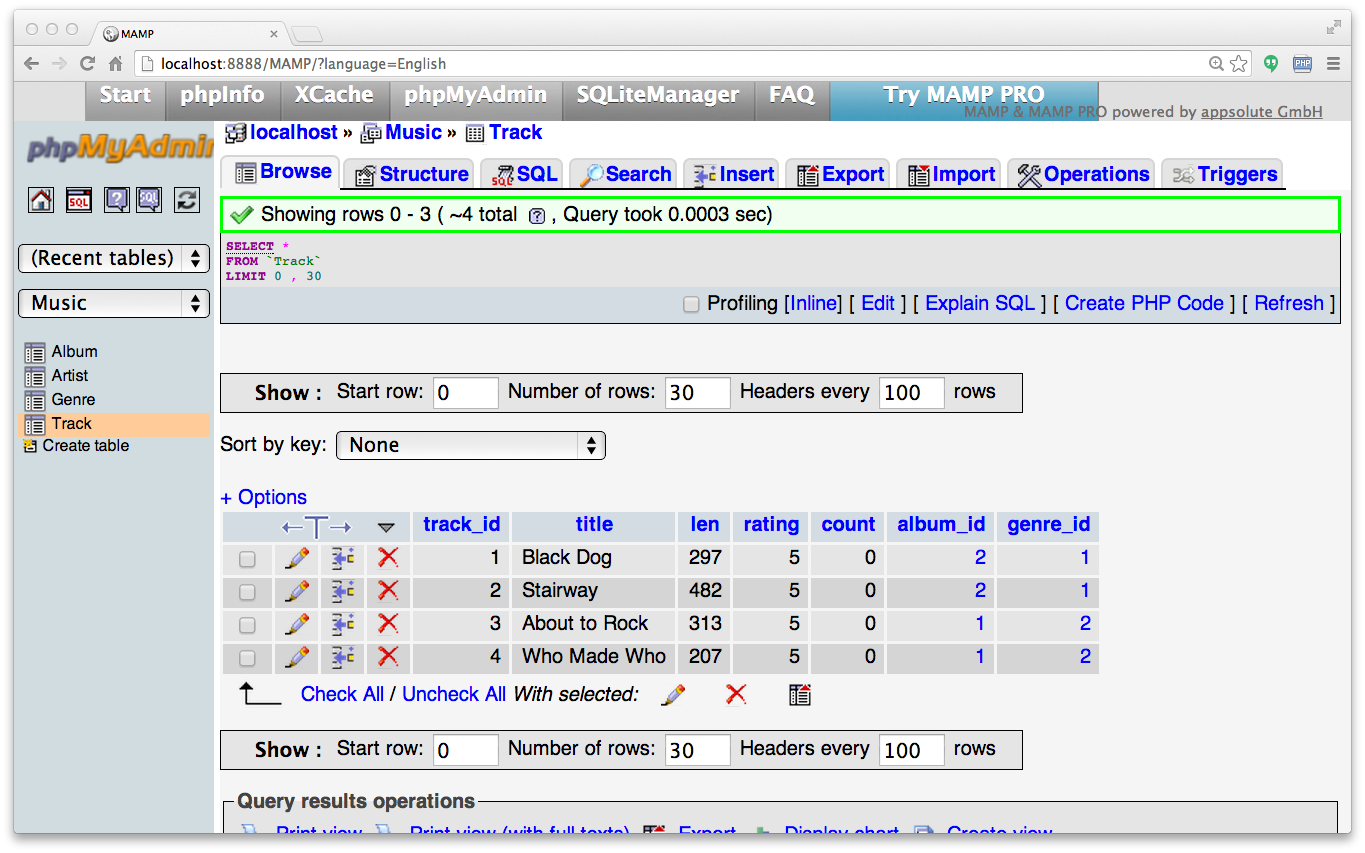This screenshot has width=1365, height=853.
Task: Check the Who Made Who row checkbox
Action: click(247, 658)
